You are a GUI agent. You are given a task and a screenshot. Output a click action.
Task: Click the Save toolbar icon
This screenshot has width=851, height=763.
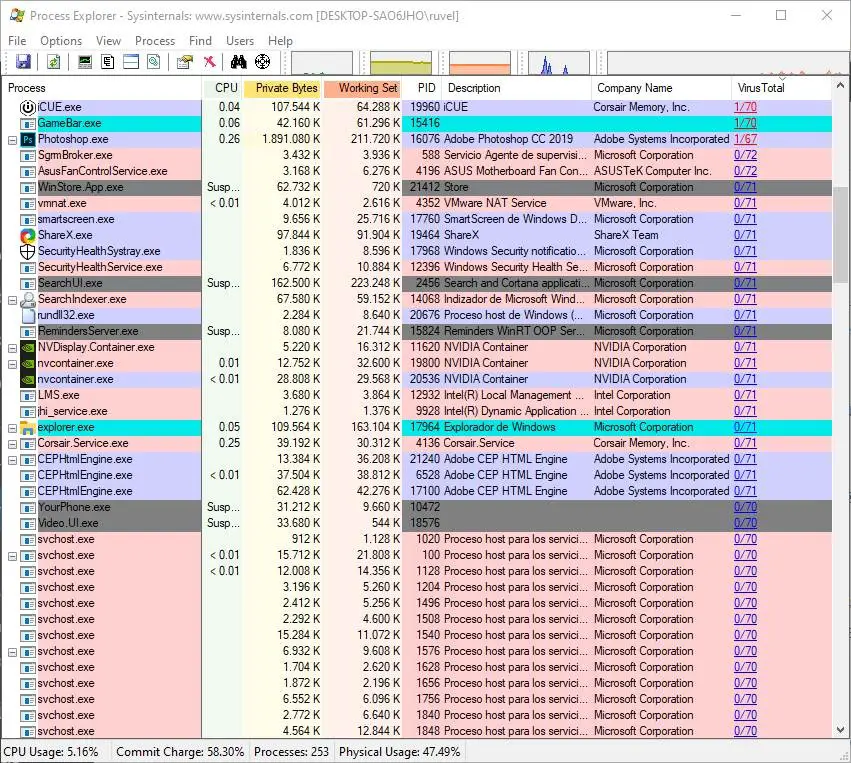tap(23, 62)
